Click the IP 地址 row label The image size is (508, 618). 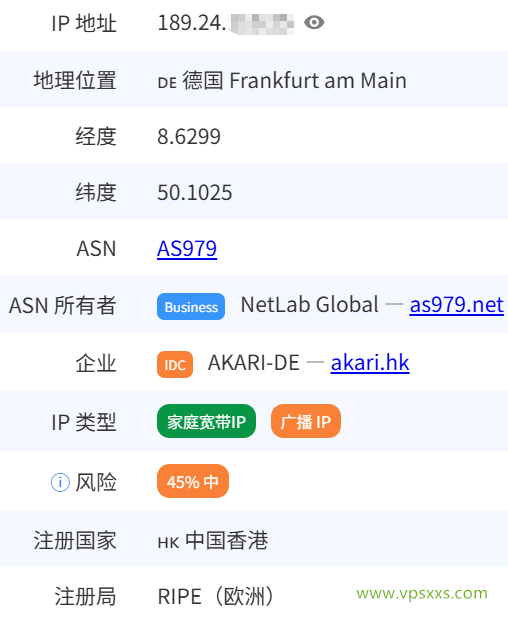[x=84, y=23]
